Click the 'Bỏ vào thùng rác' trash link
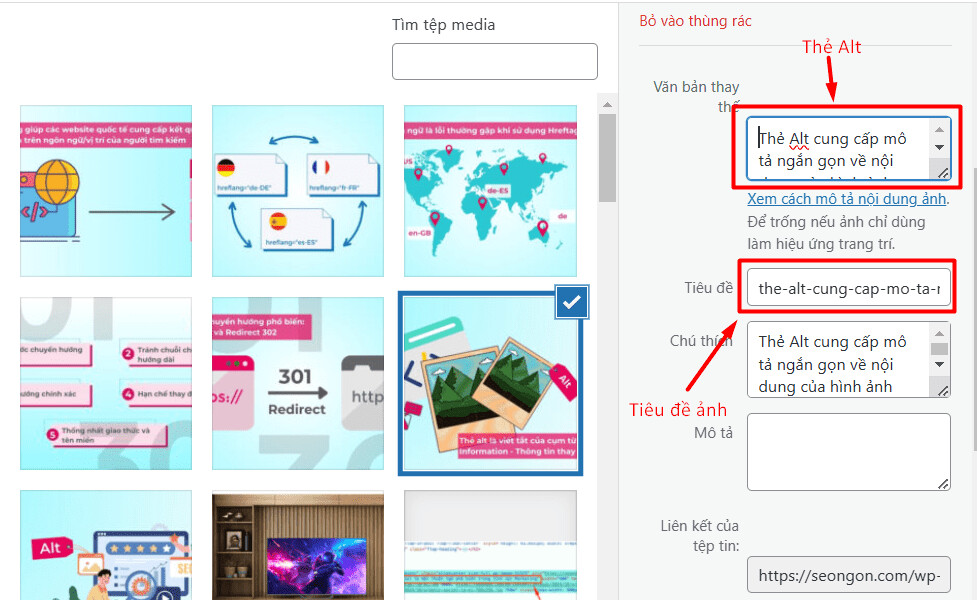977x600 pixels. tap(695, 21)
